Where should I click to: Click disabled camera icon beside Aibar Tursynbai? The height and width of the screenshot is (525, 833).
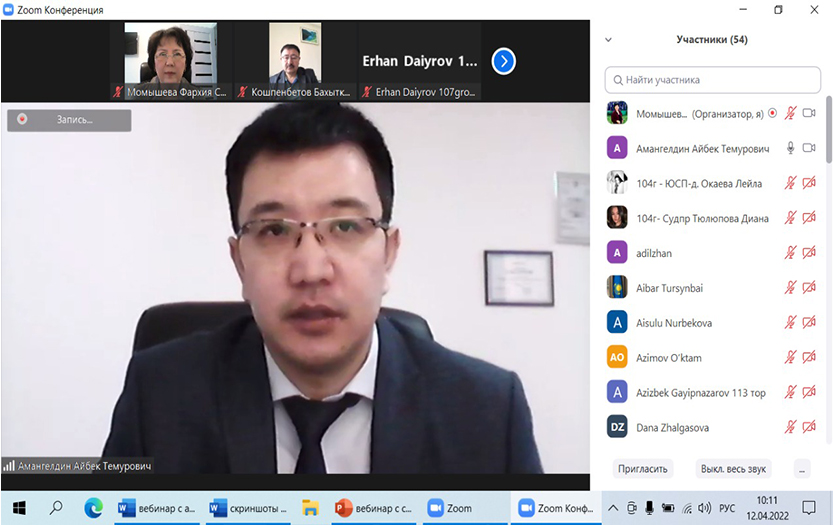pyautogui.click(x=809, y=288)
